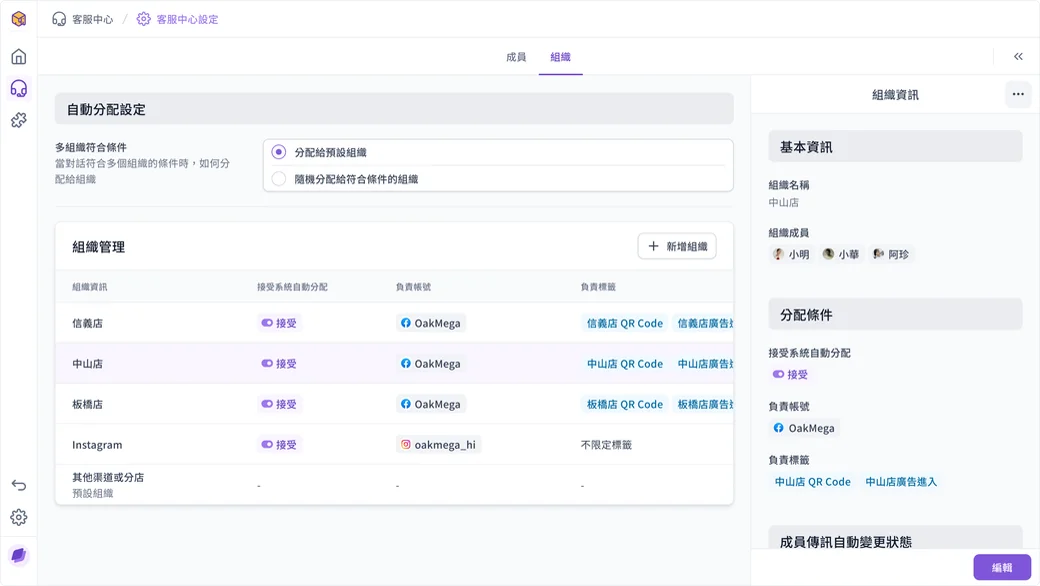This screenshot has width=1040, height=586.
Task: Open the headset customer service icon in sidebar
Action: [19, 88]
